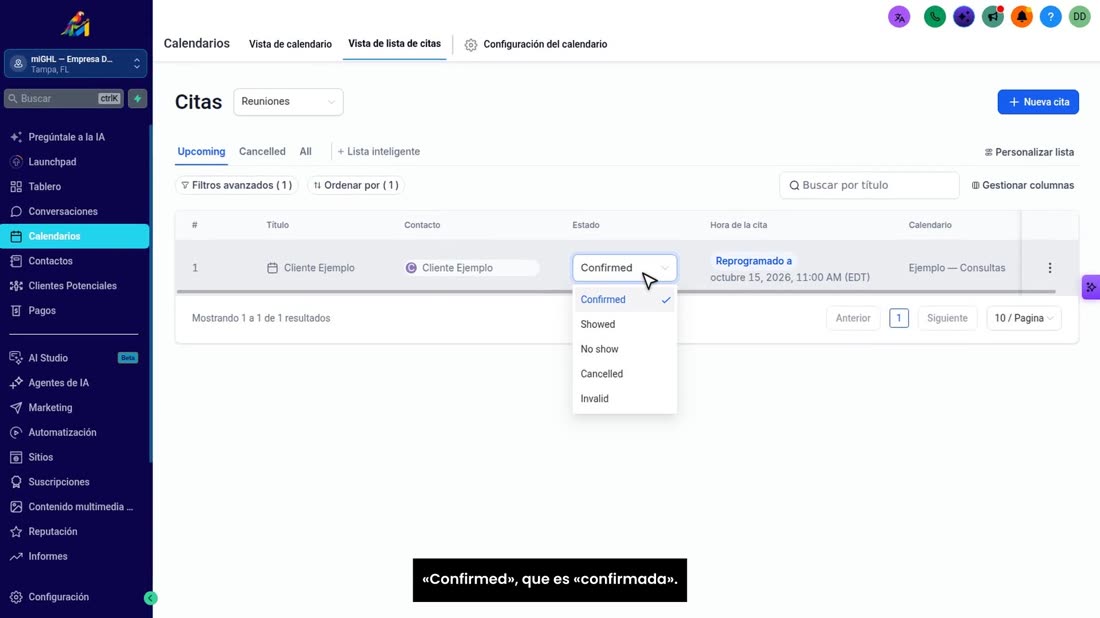Select Cancelled status option in dropdown

pyautogui.click(x=624, y=374)
